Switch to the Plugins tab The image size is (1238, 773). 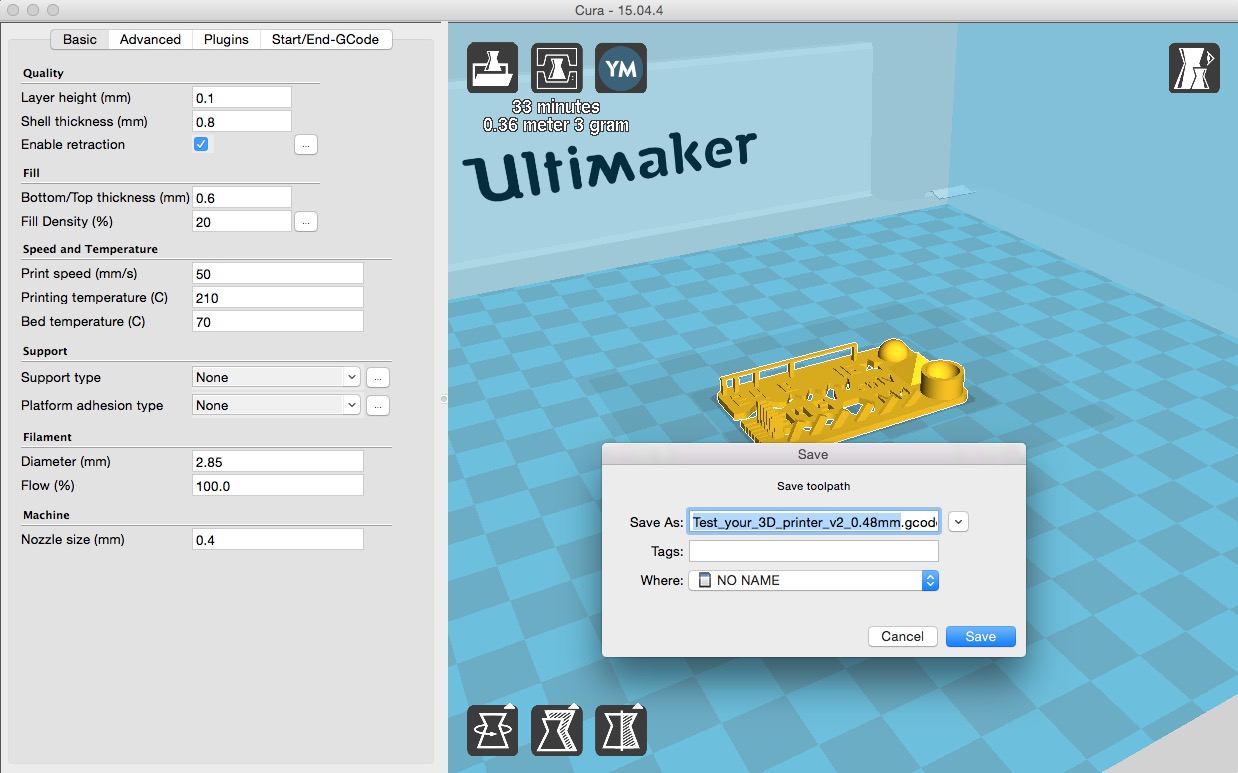point(226,39)
